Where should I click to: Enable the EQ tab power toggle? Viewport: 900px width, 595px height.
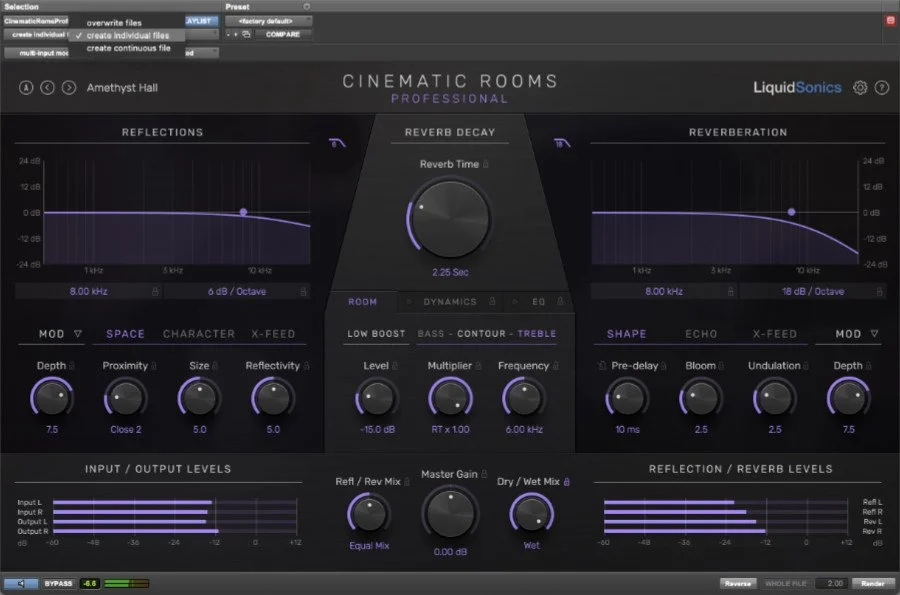(x=515, y=302)
